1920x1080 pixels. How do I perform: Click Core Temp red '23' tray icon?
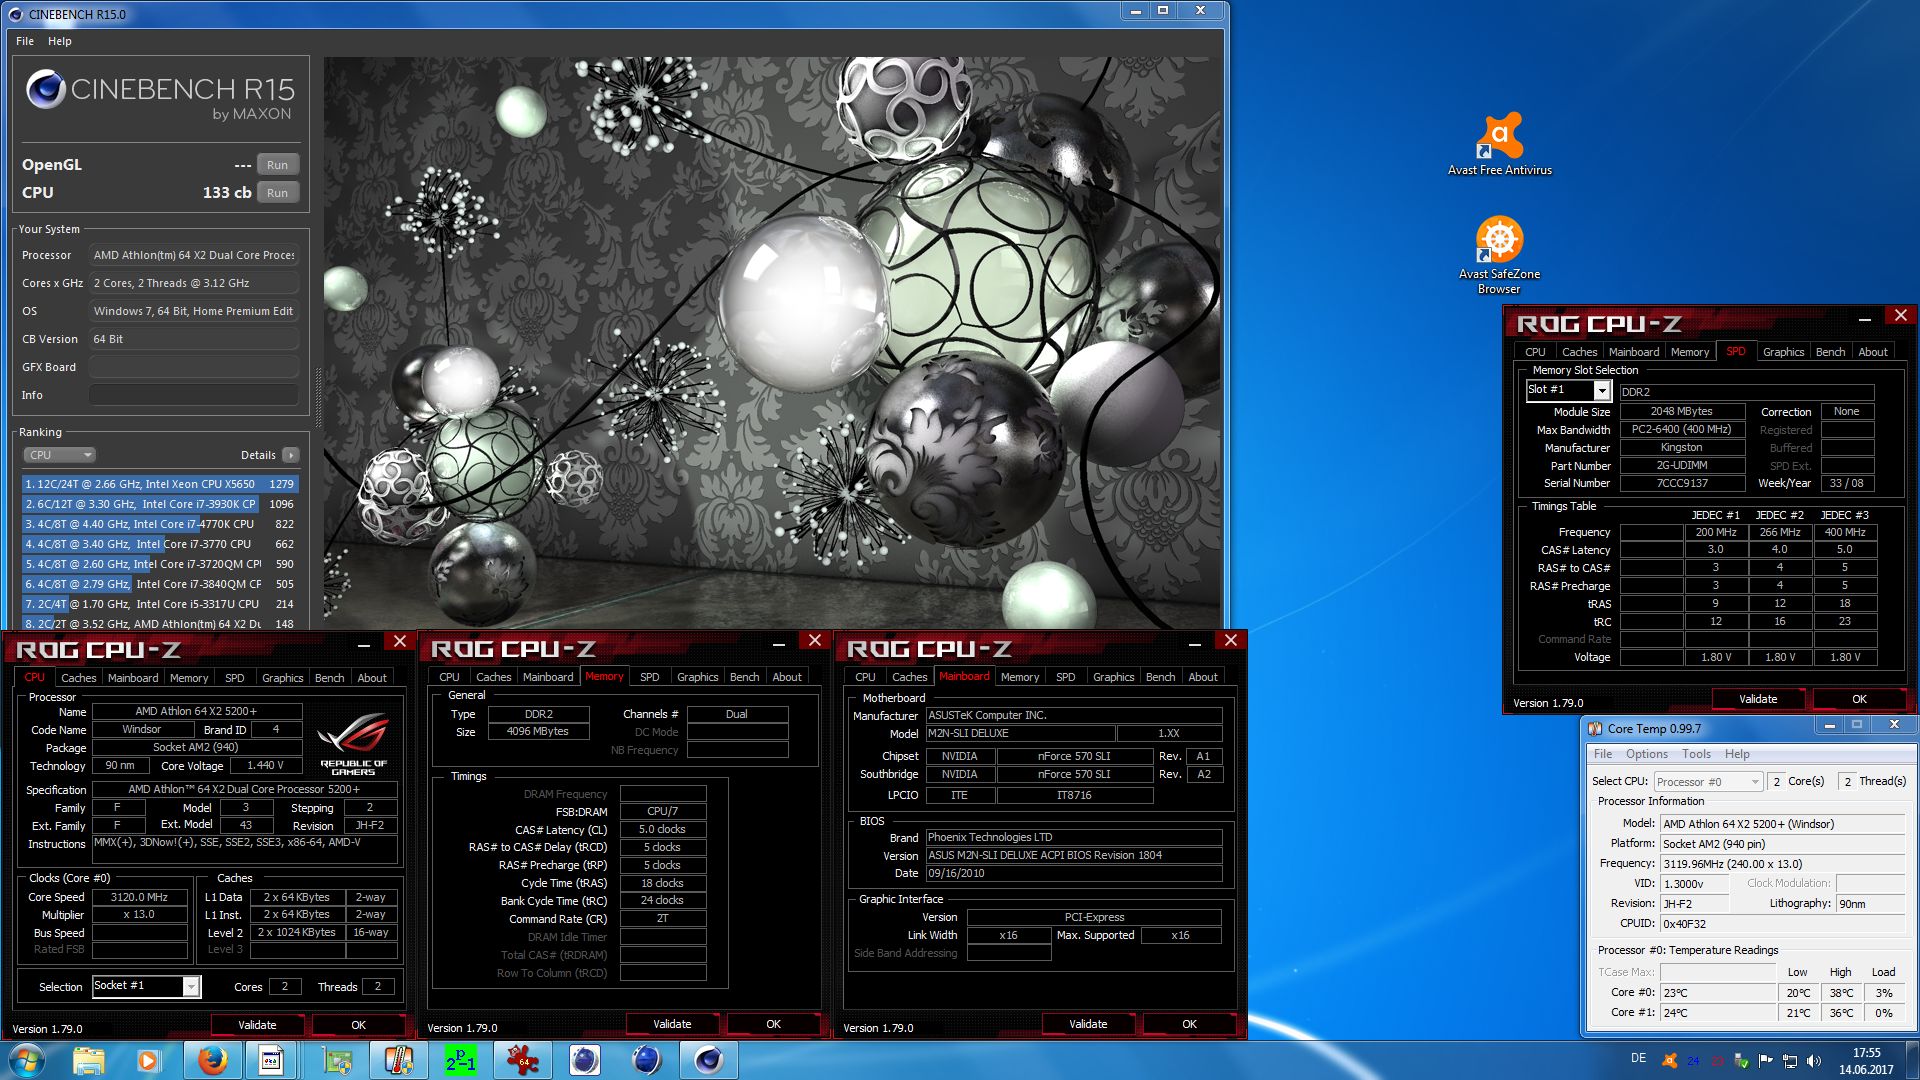click(1717, 1061)
